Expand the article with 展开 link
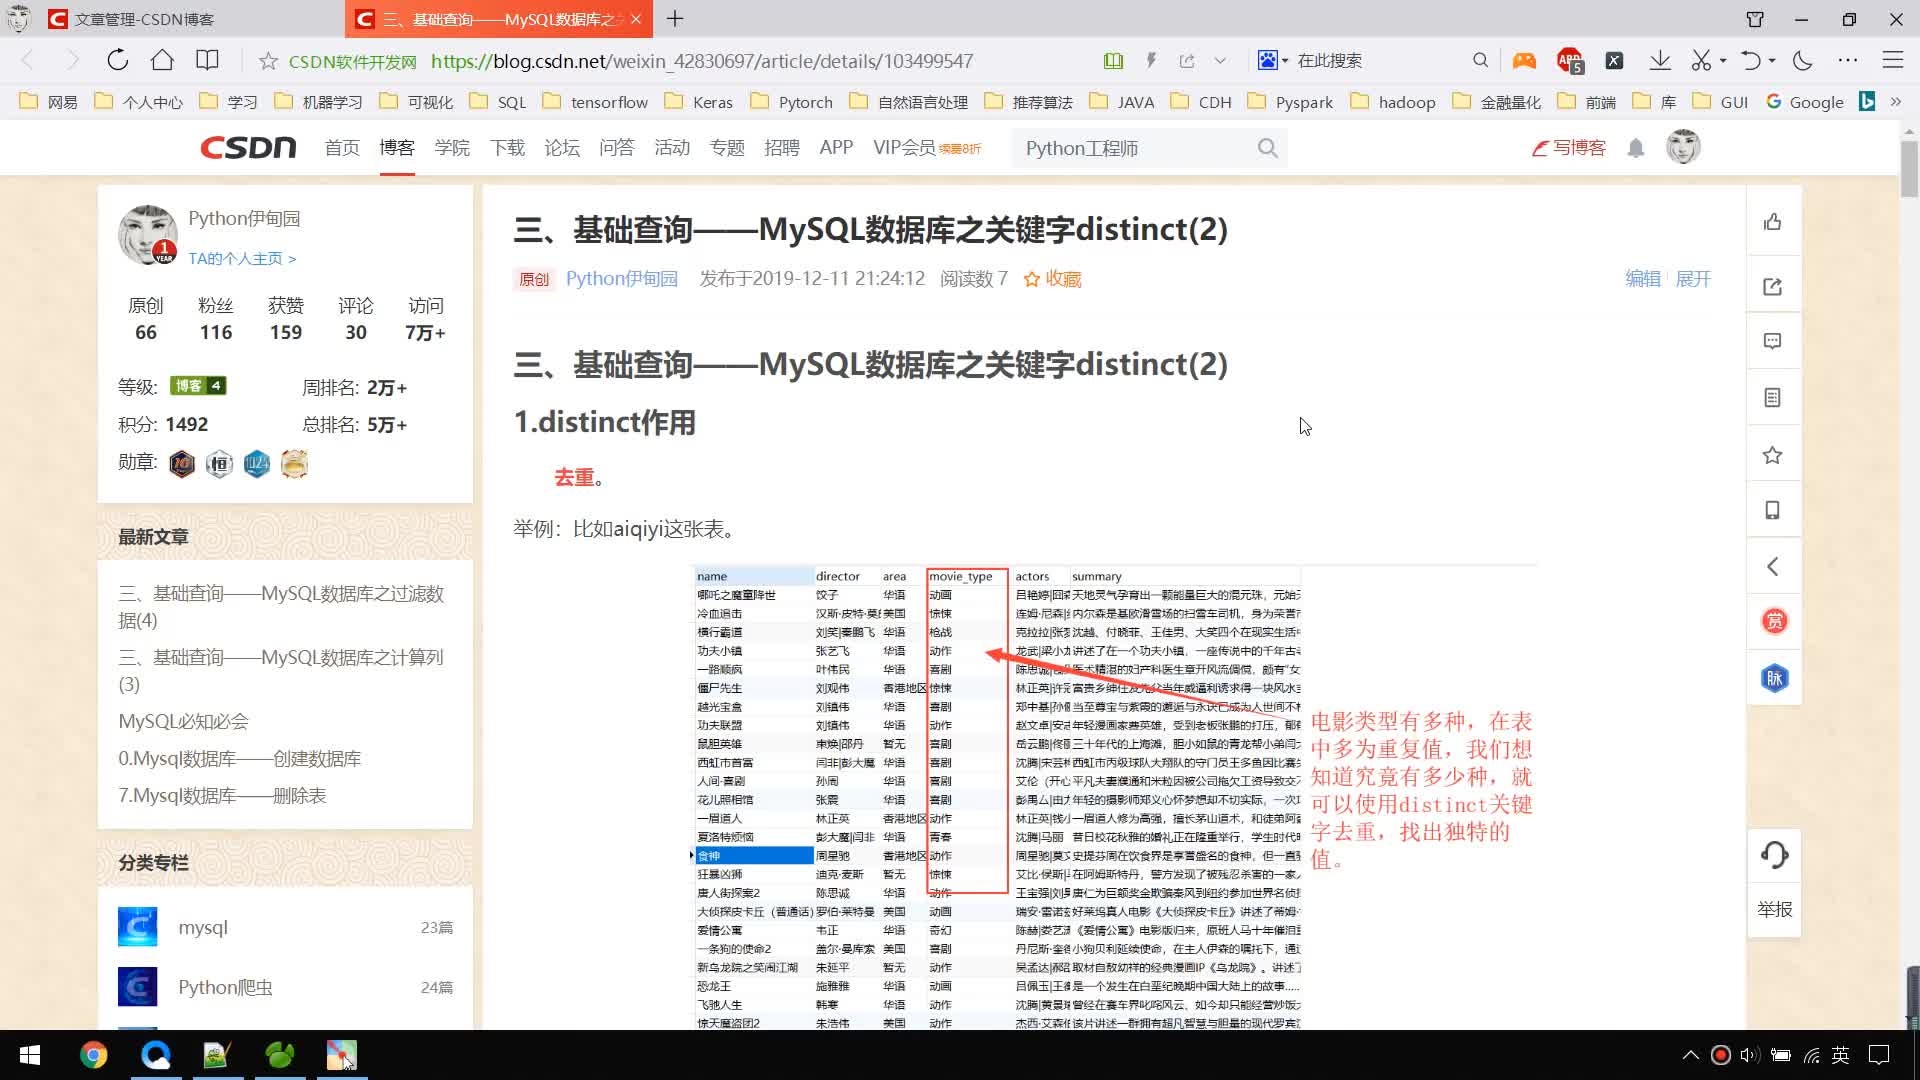The height and width of the screenshot is (1080, 1920). click(x=1693, y=279)
